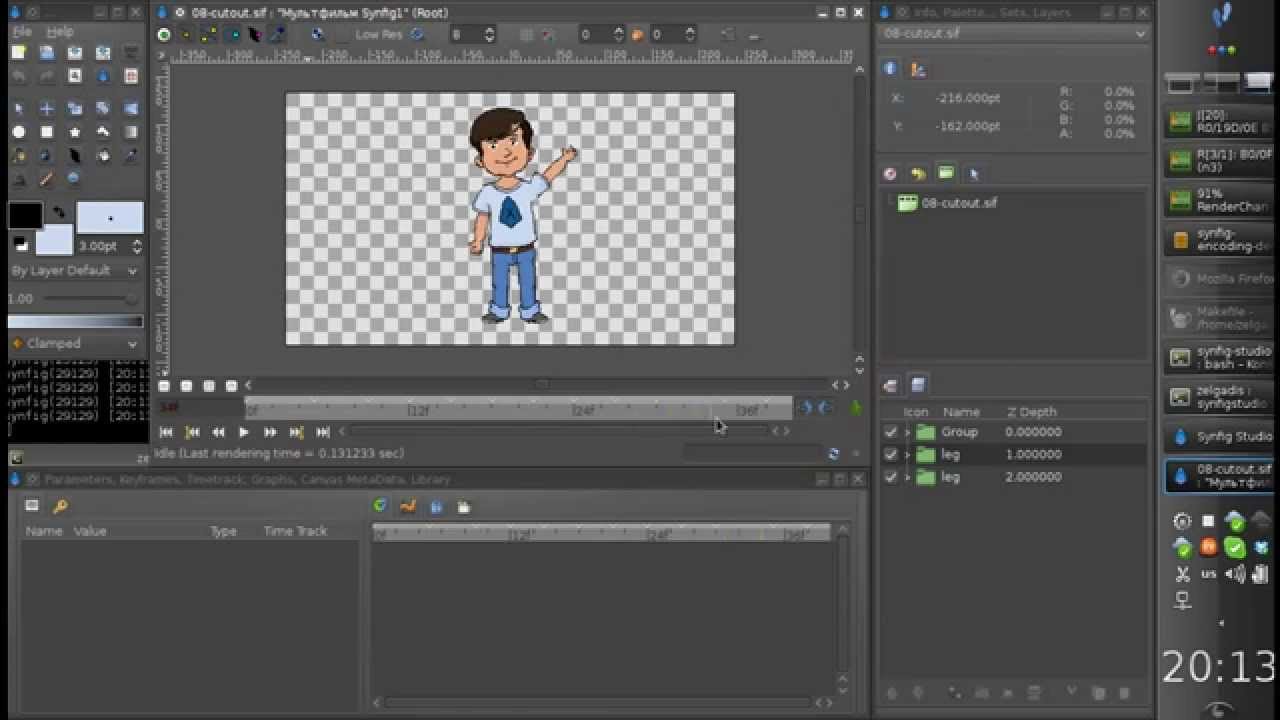
Task: Open the File menu in toolbox
Action: click(22, 32)
